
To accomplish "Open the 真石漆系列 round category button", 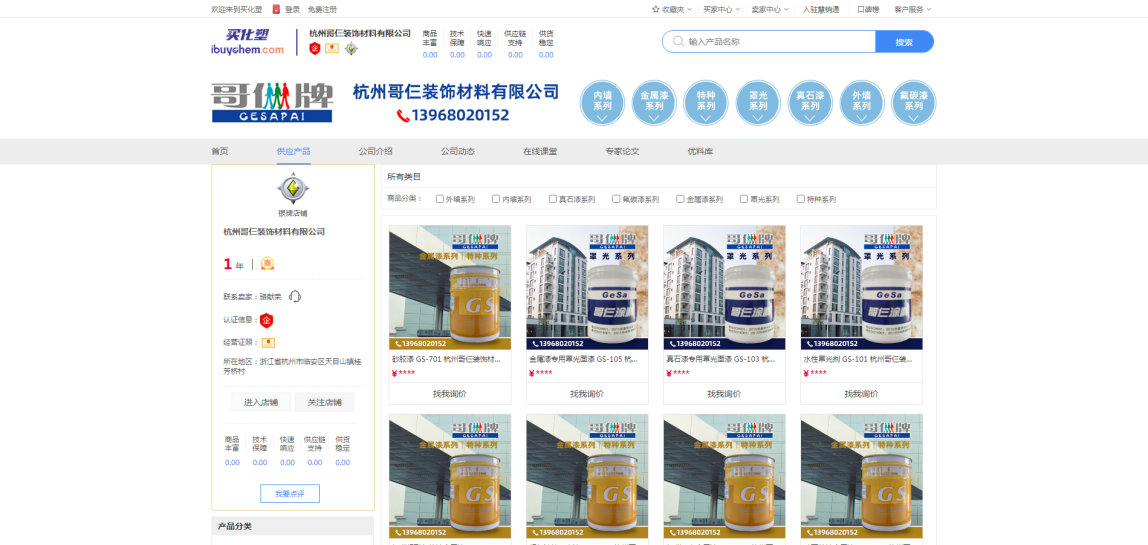I will [x=810, y=103].
